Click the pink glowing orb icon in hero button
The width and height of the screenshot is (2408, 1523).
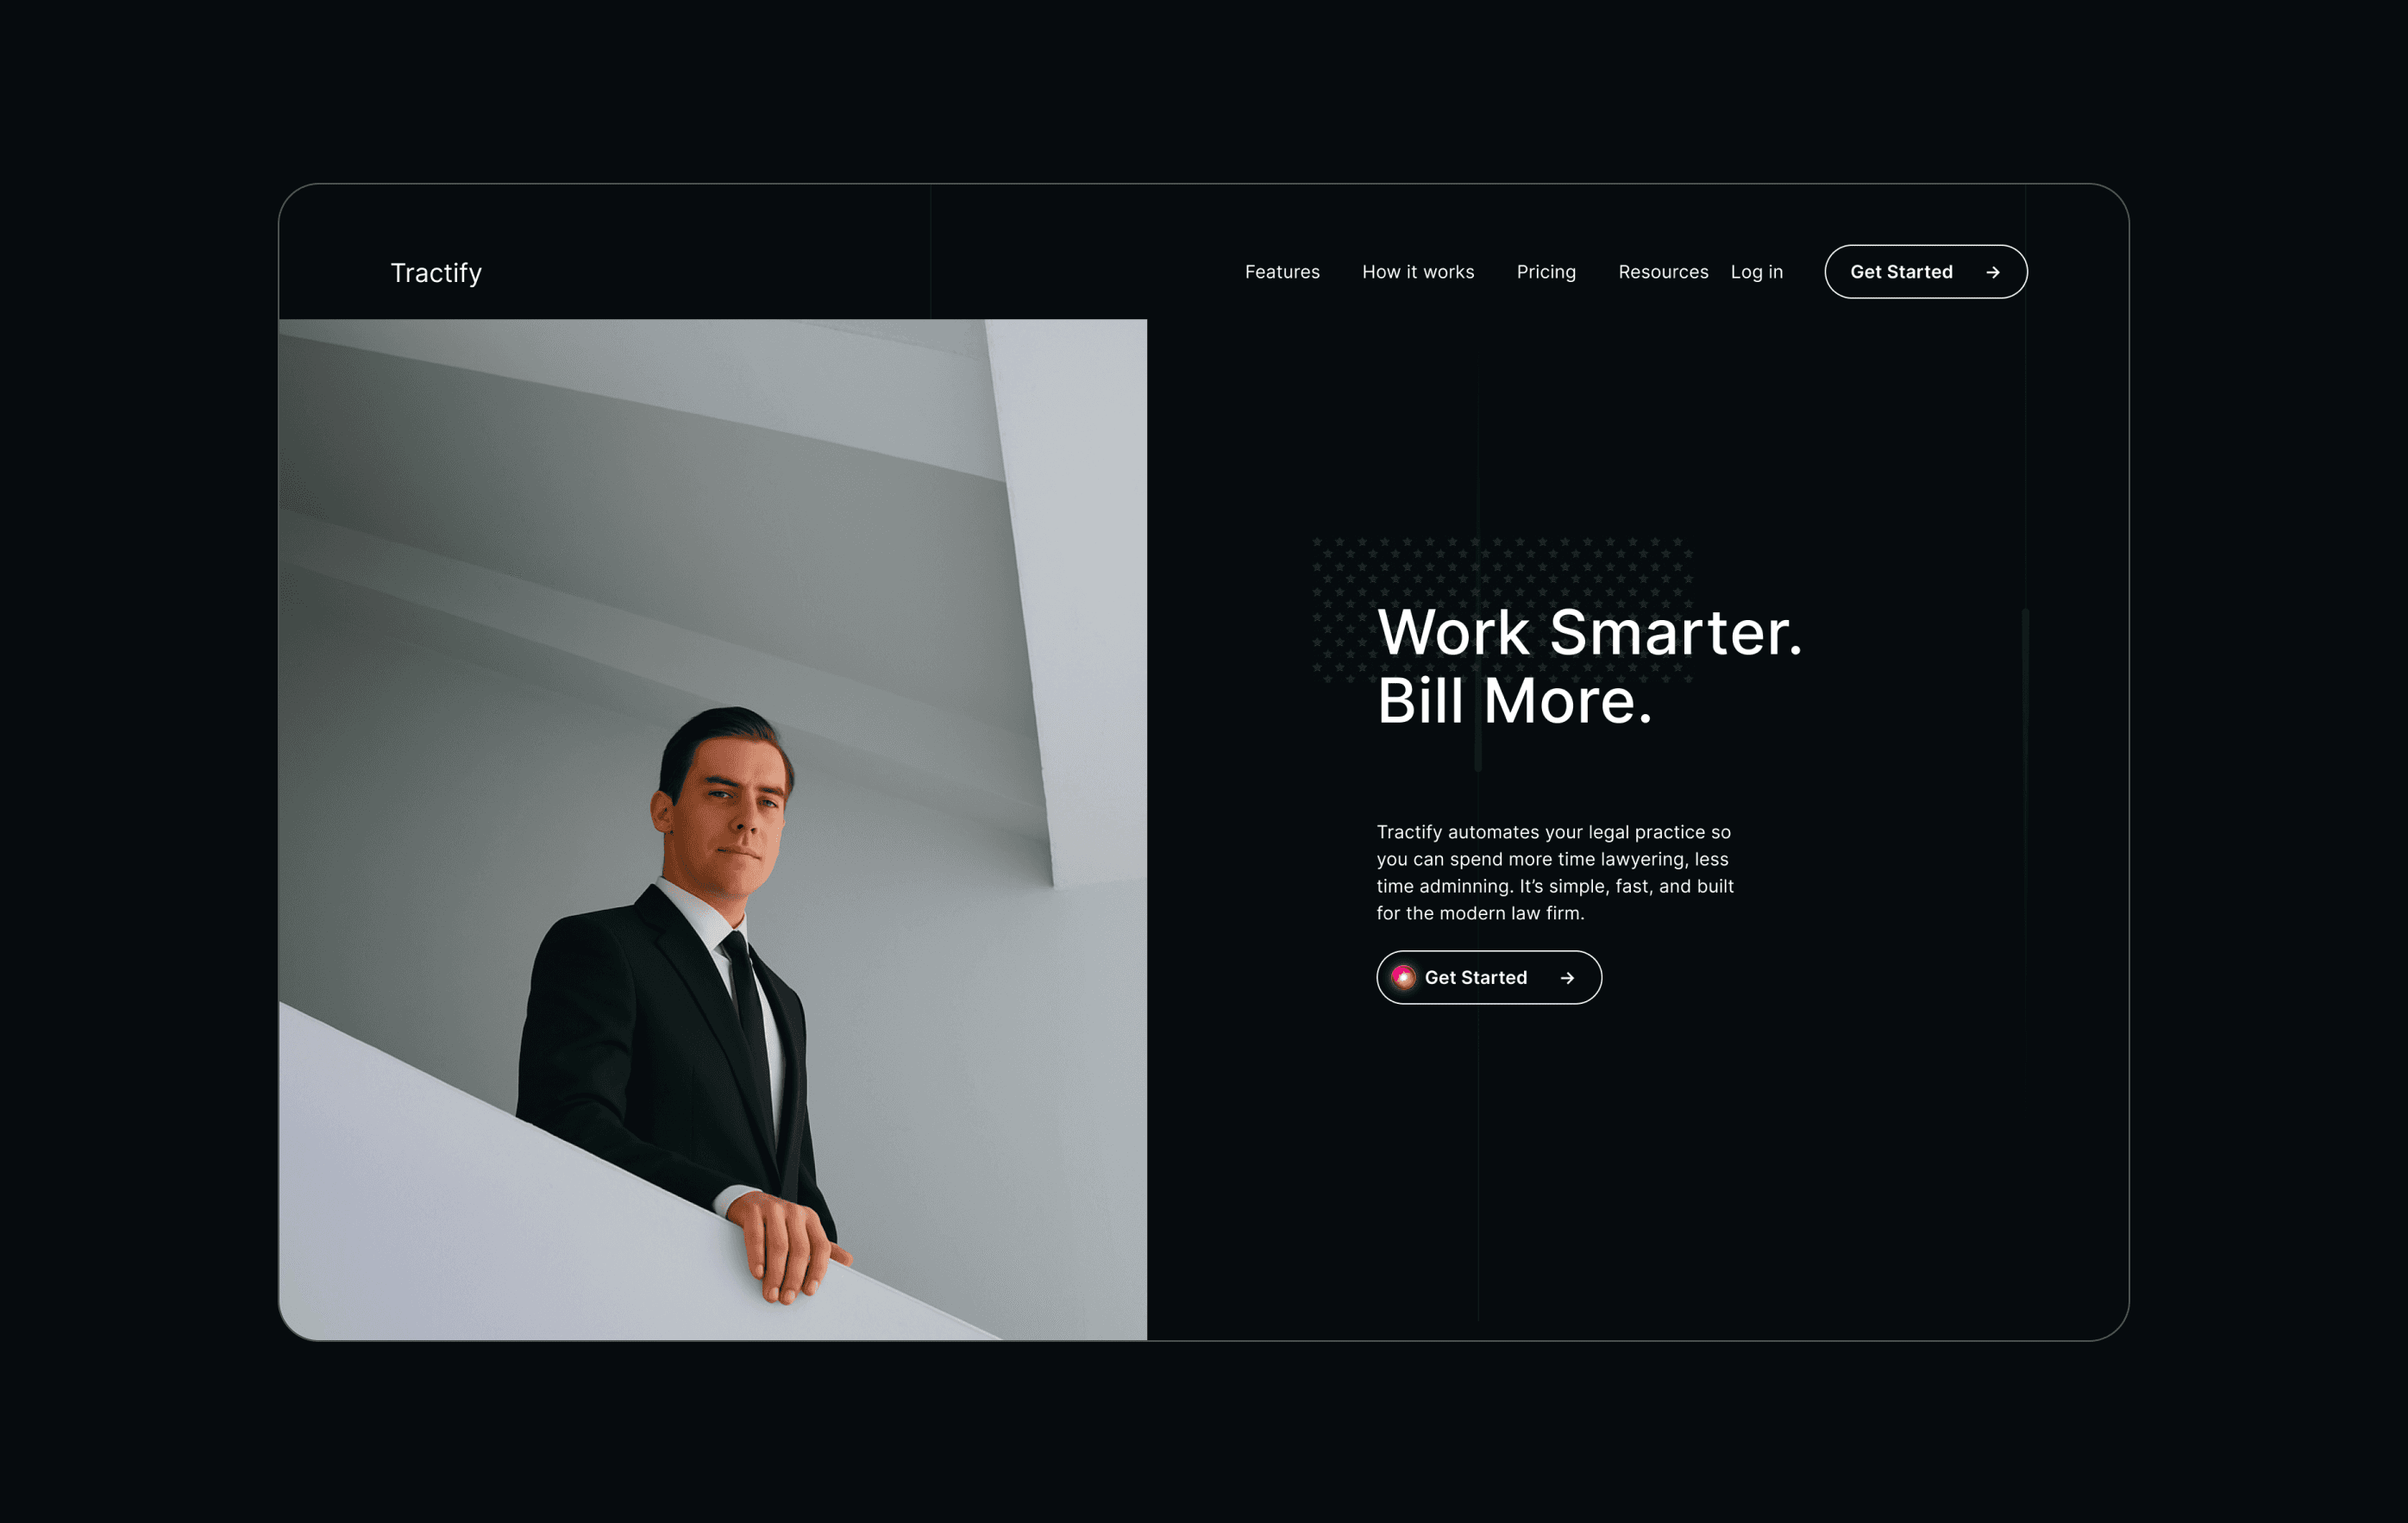pyautogui.click(x=1403, y=977)
